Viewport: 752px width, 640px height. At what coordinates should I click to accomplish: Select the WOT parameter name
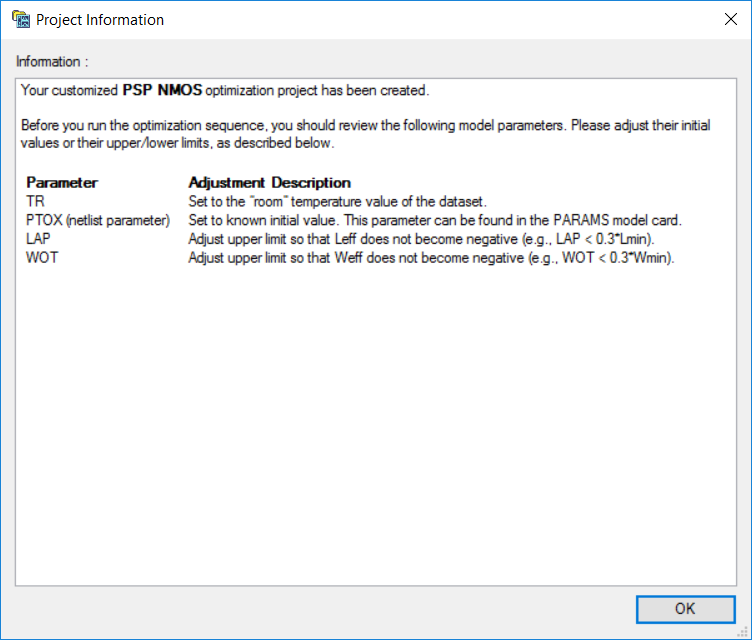tap(42, 257)
